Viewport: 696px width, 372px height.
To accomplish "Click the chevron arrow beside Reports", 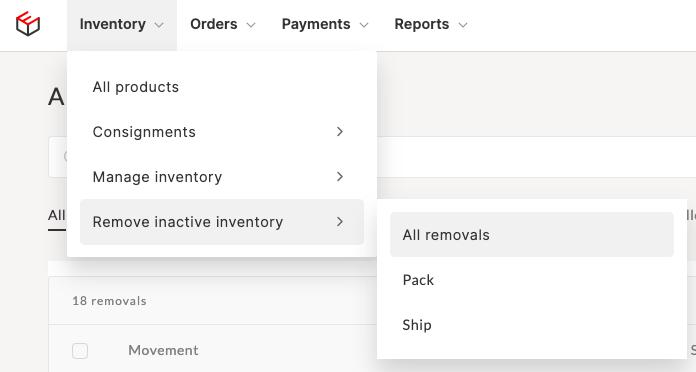I will [463, 25].
